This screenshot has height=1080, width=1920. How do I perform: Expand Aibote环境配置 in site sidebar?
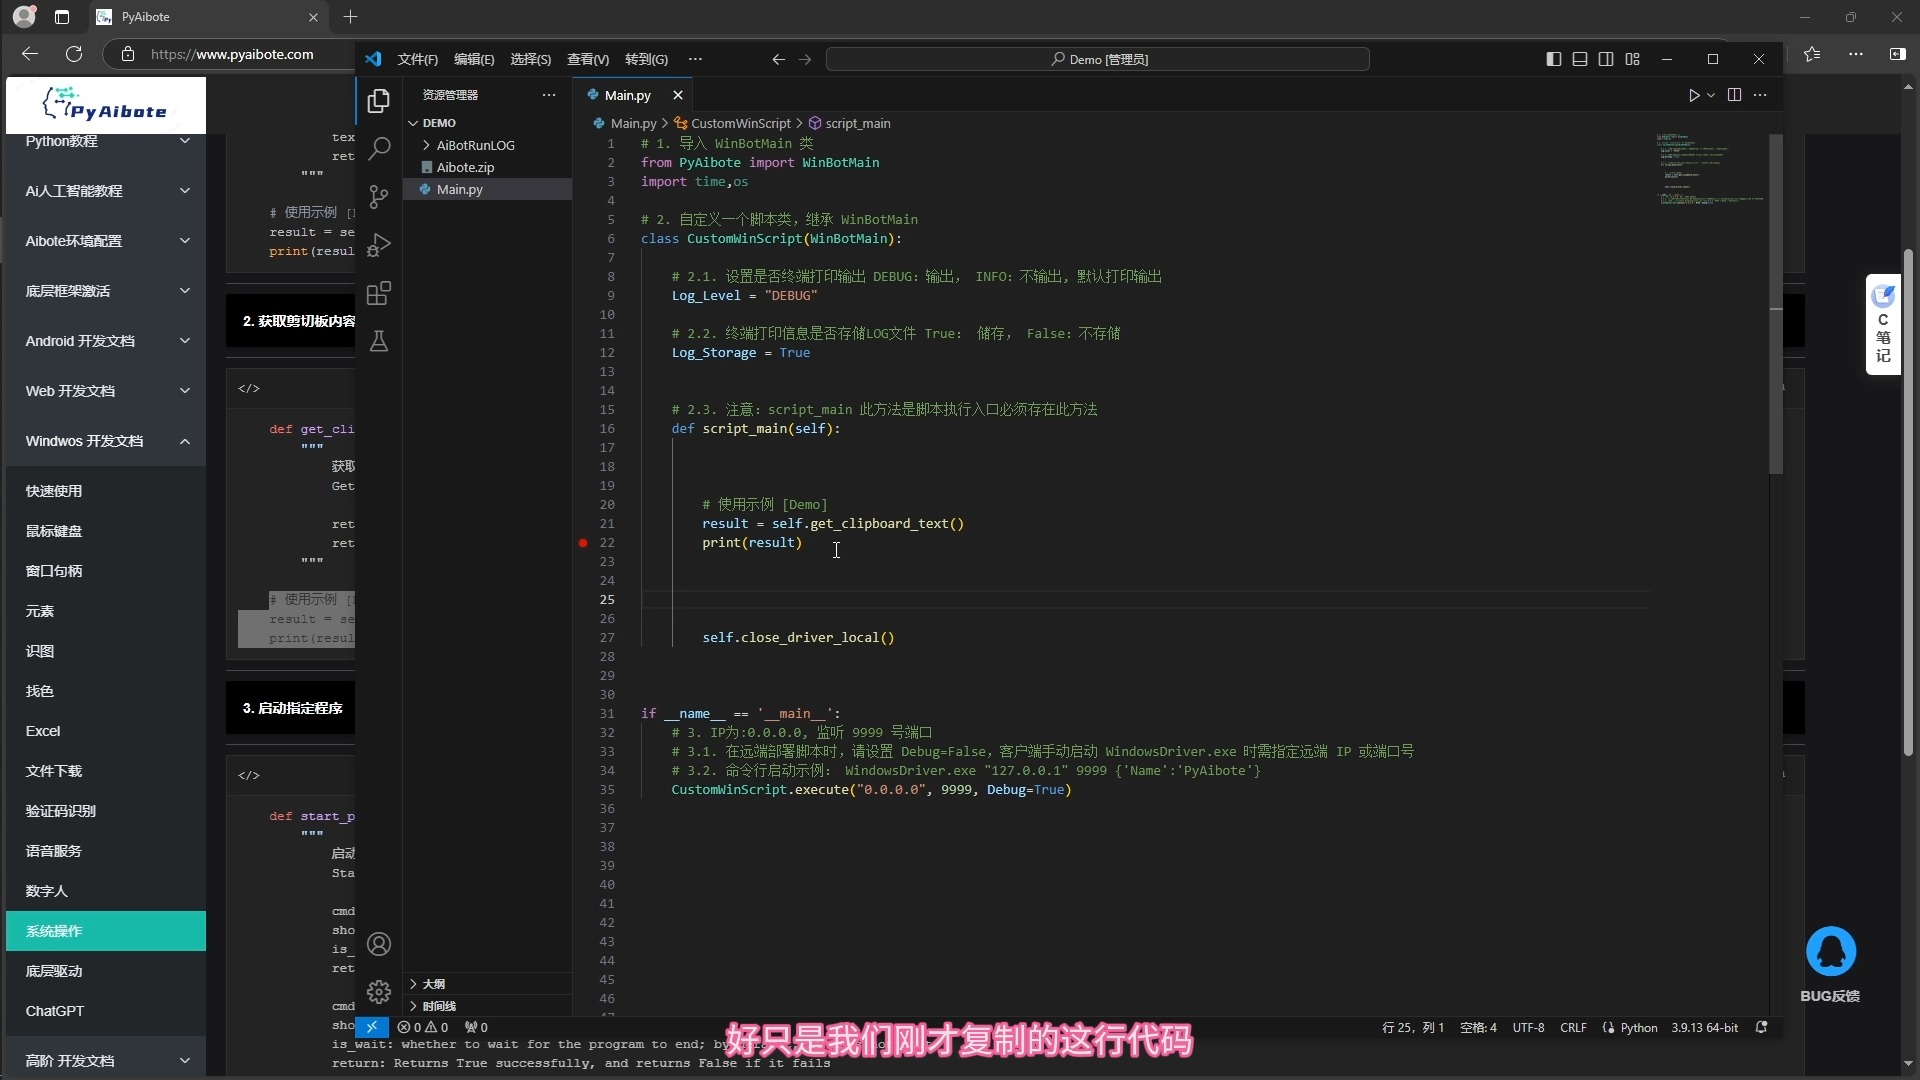click(x=106, y=241)
